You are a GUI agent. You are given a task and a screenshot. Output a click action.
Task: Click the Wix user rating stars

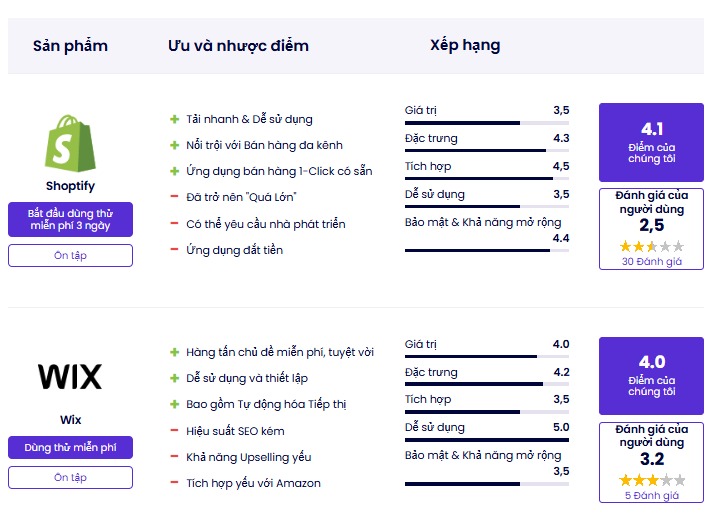point(652,480)
